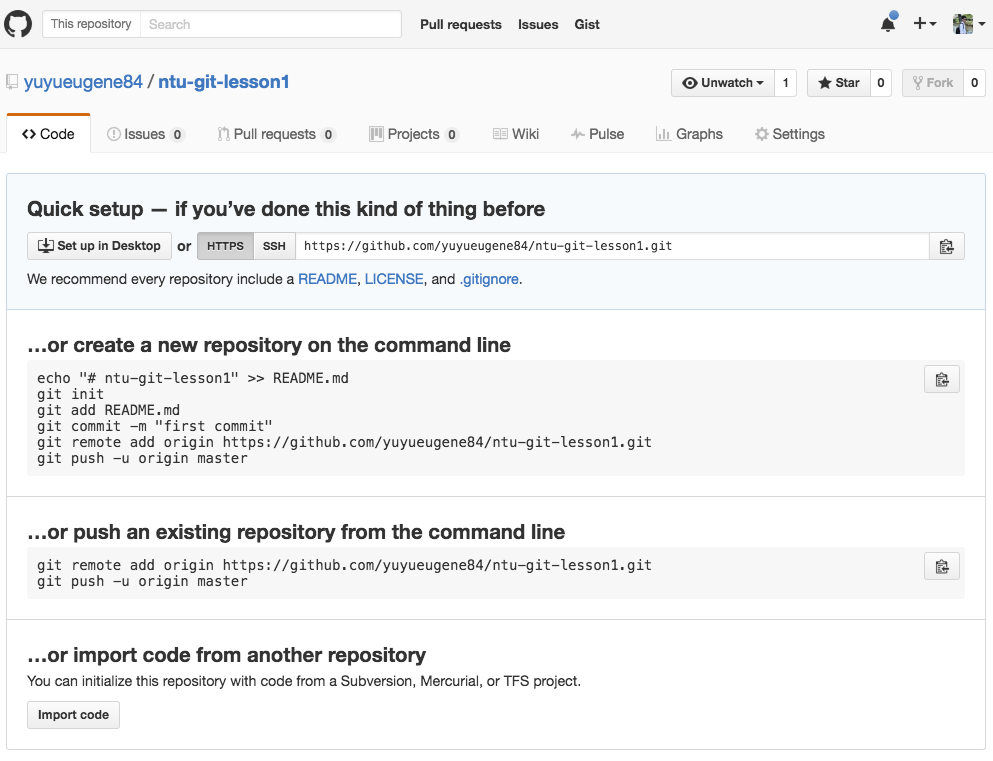Click Issues in top navigation
Viewport: 993px width, 761px height.
[x=538, y=24]
